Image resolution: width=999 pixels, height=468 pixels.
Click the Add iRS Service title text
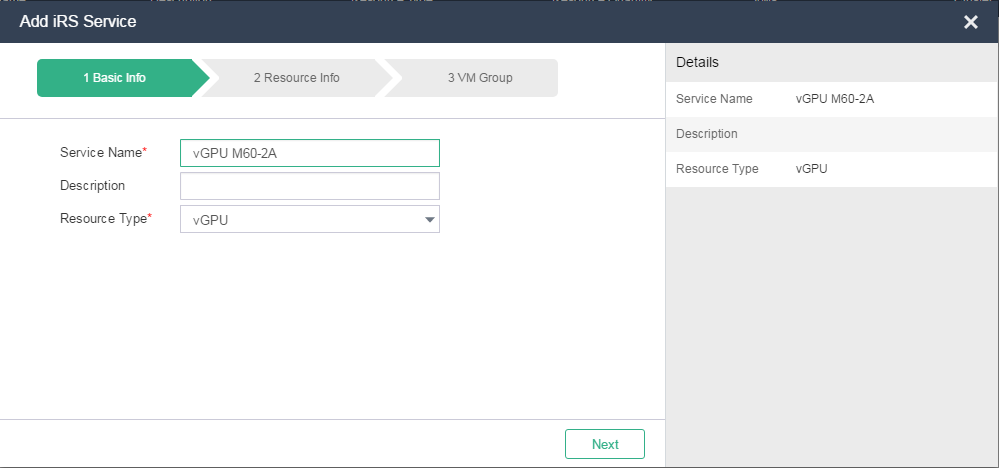coord(78,22)
